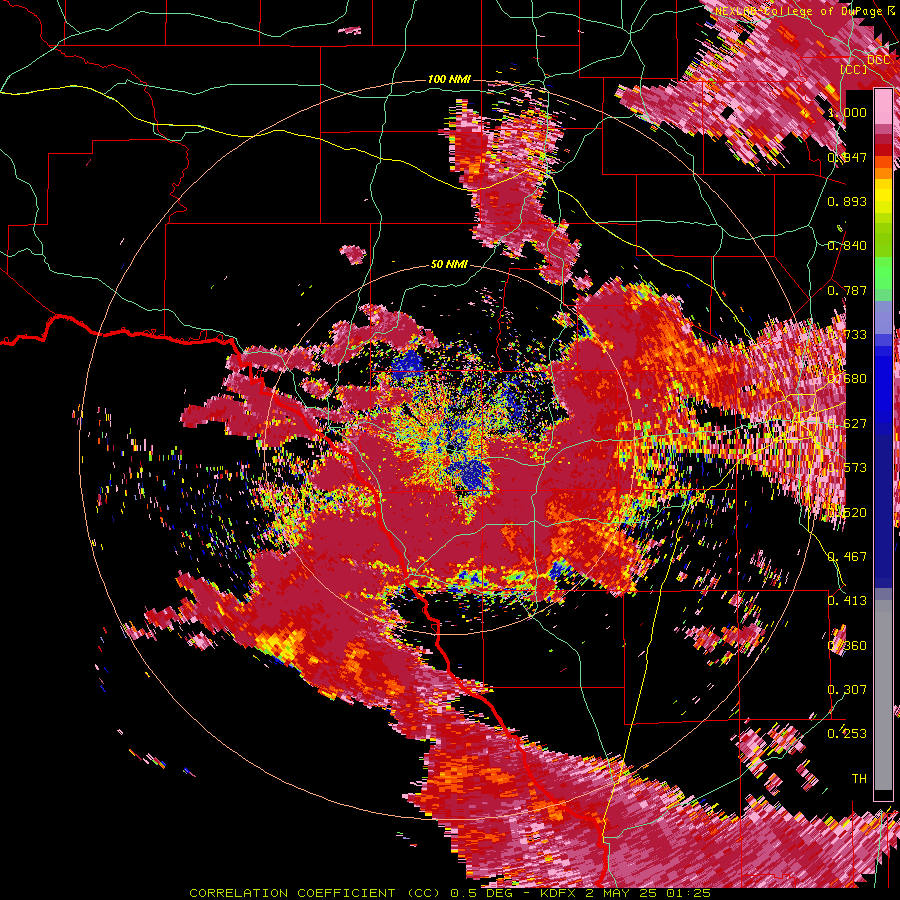Click the 0.253 scale value

click(847, 734)
